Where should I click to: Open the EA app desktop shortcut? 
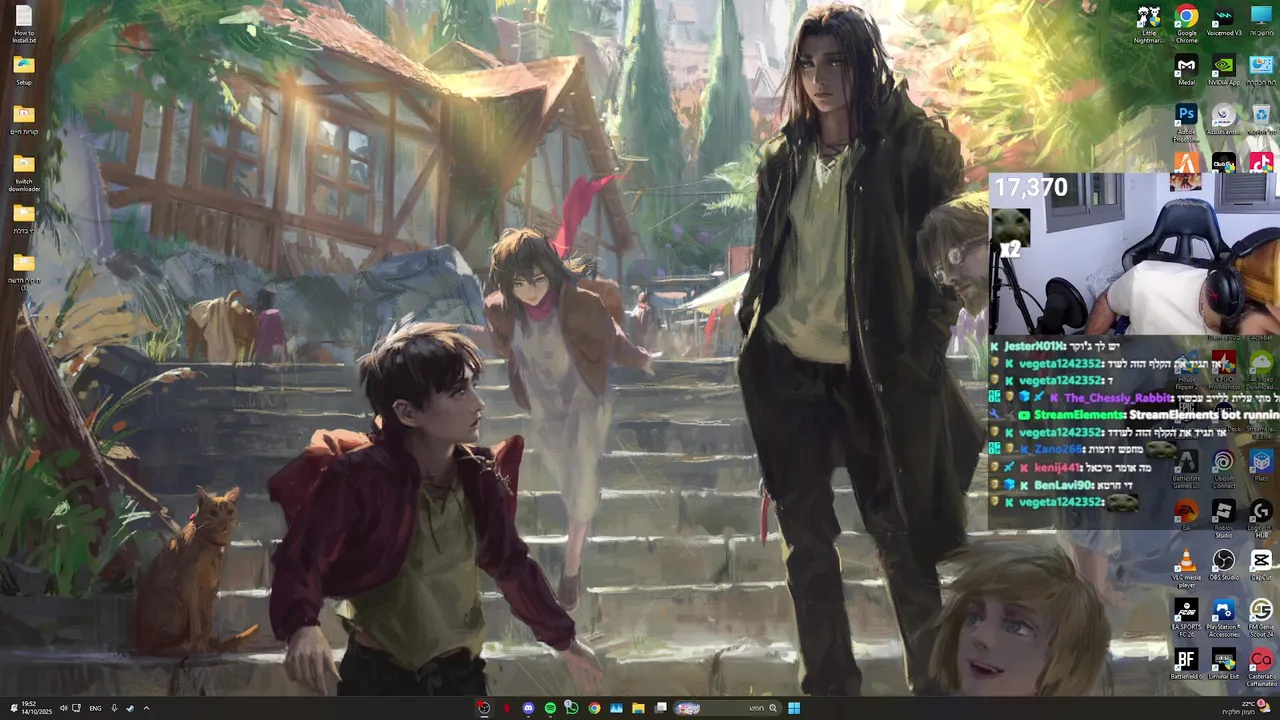click(x=1186, y=516)
